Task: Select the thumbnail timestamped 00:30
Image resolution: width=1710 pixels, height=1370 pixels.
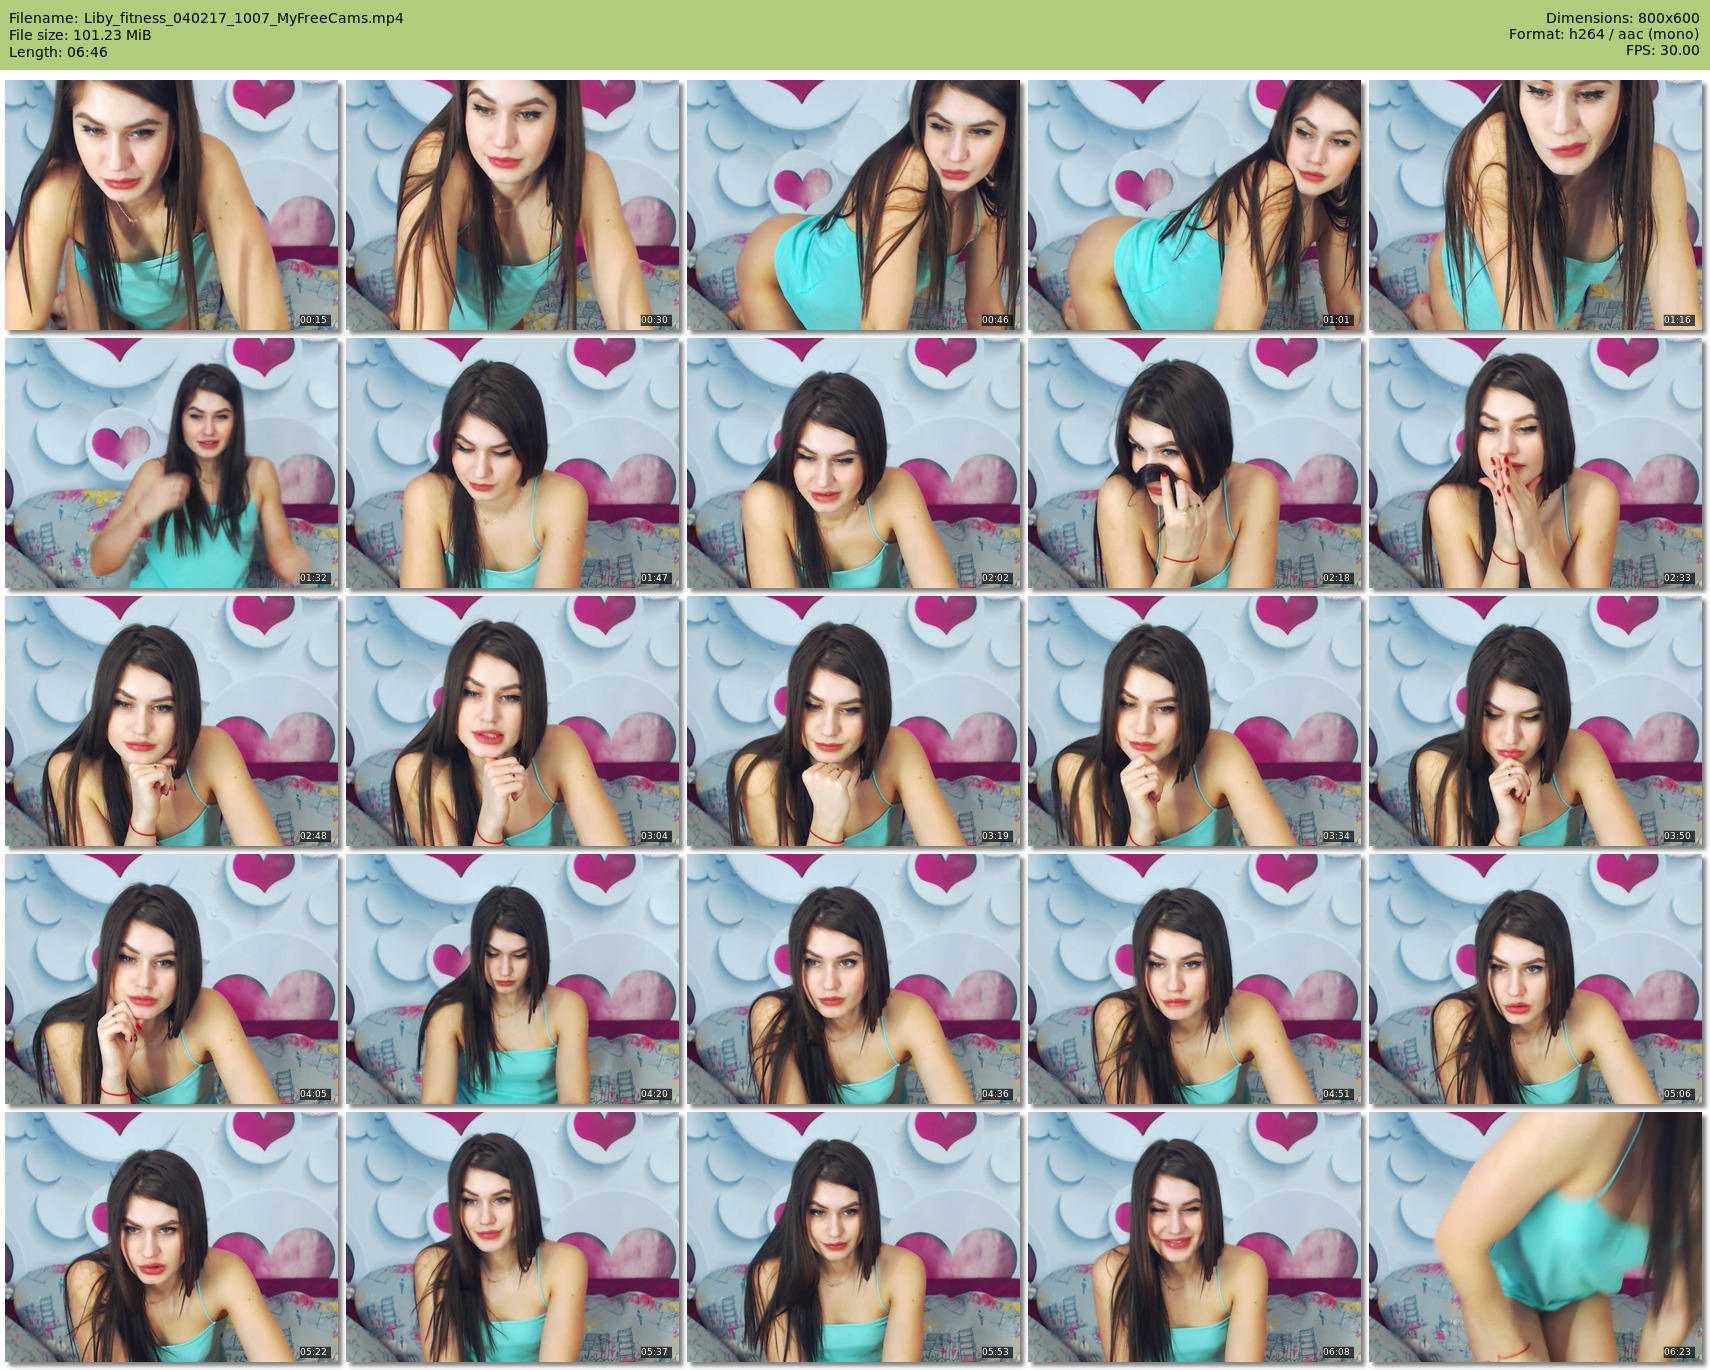Action: click(513, 205)
